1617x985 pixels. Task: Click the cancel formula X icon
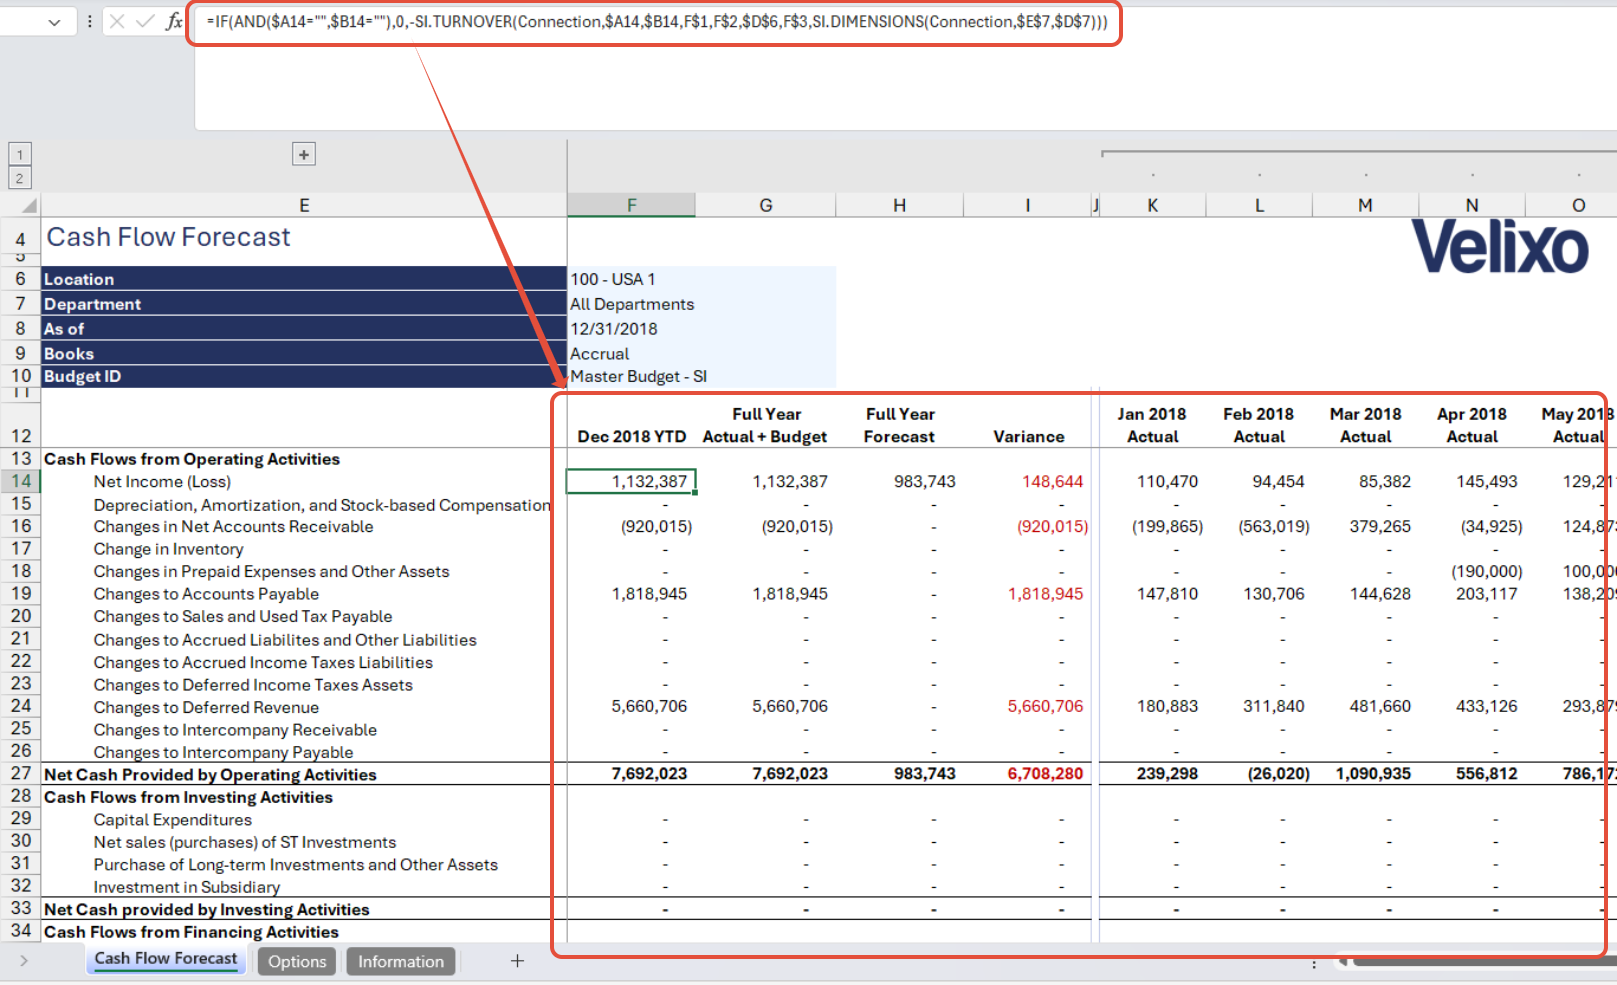pyautogui.click(x=117, y=21)
